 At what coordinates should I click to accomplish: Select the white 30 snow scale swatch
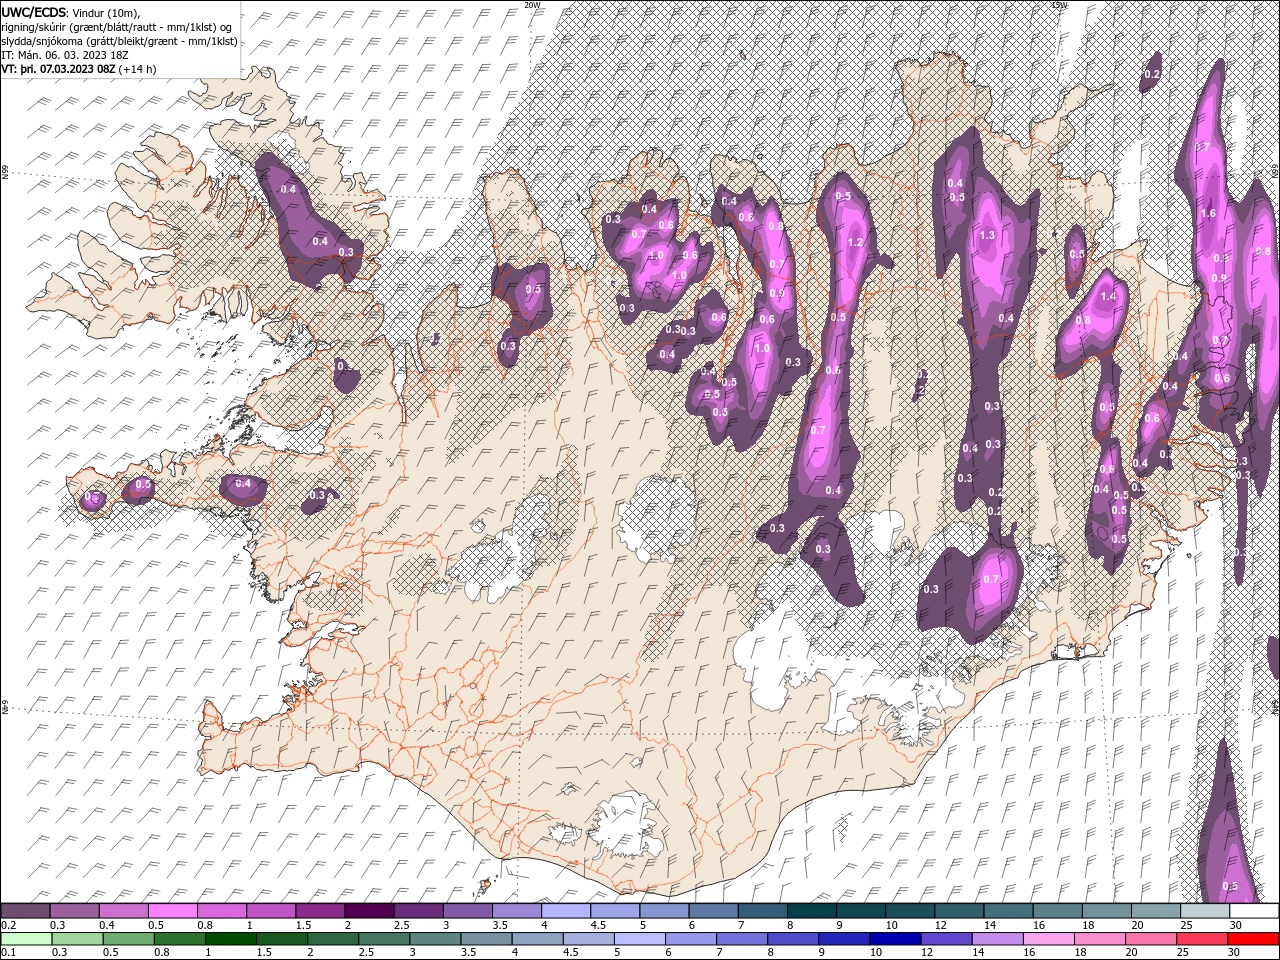[x=1254, y=911]
